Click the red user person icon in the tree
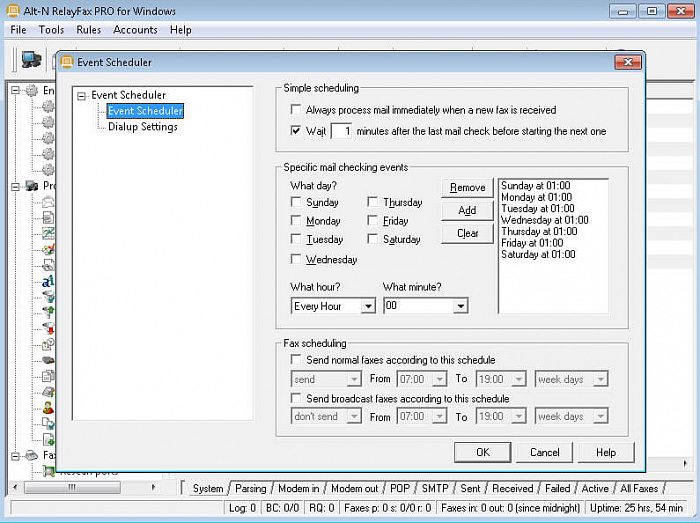This screenshot has height=523, width=700. coord(48,407)
